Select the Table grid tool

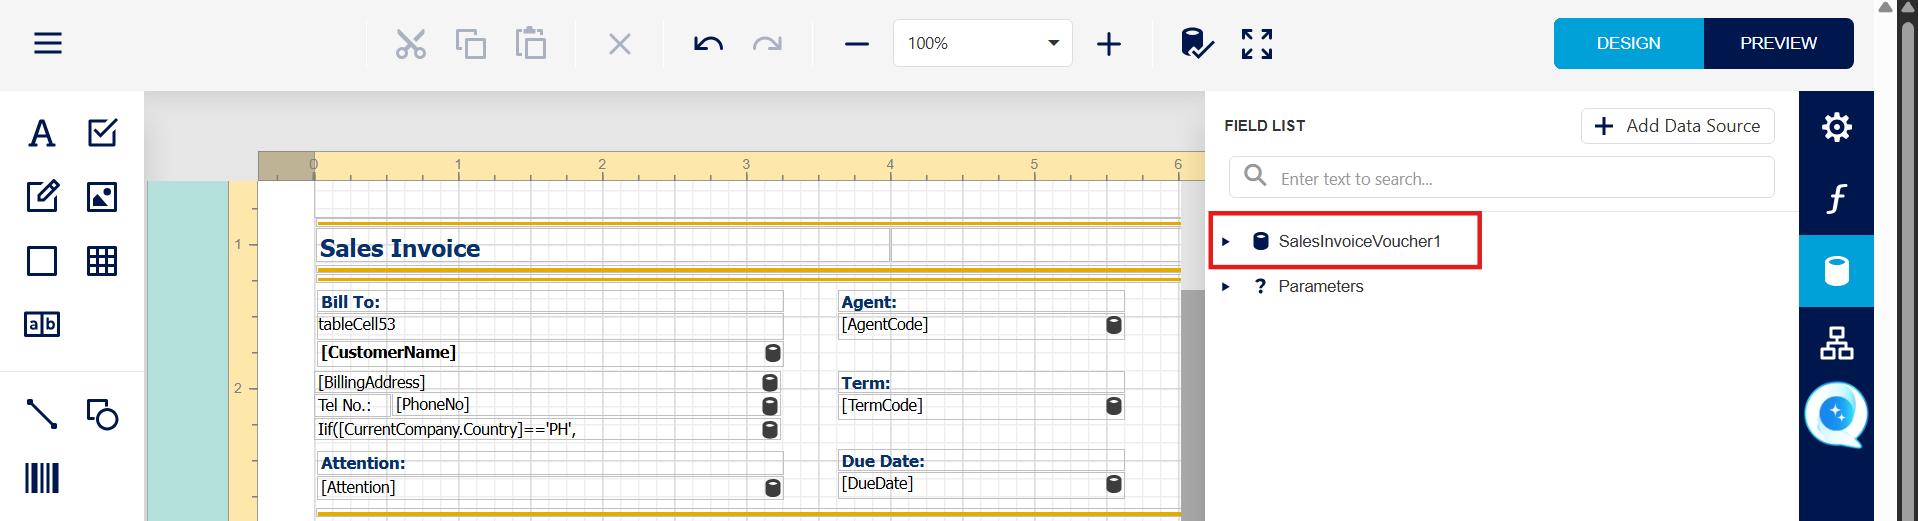(102, 261)
